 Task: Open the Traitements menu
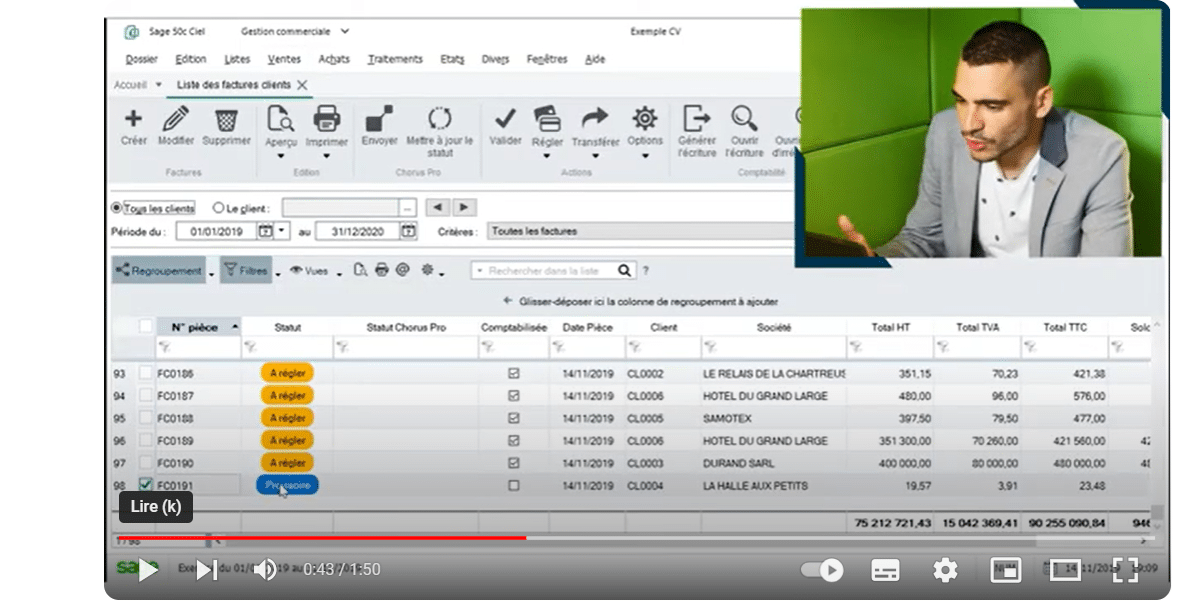tap(395, 59)
